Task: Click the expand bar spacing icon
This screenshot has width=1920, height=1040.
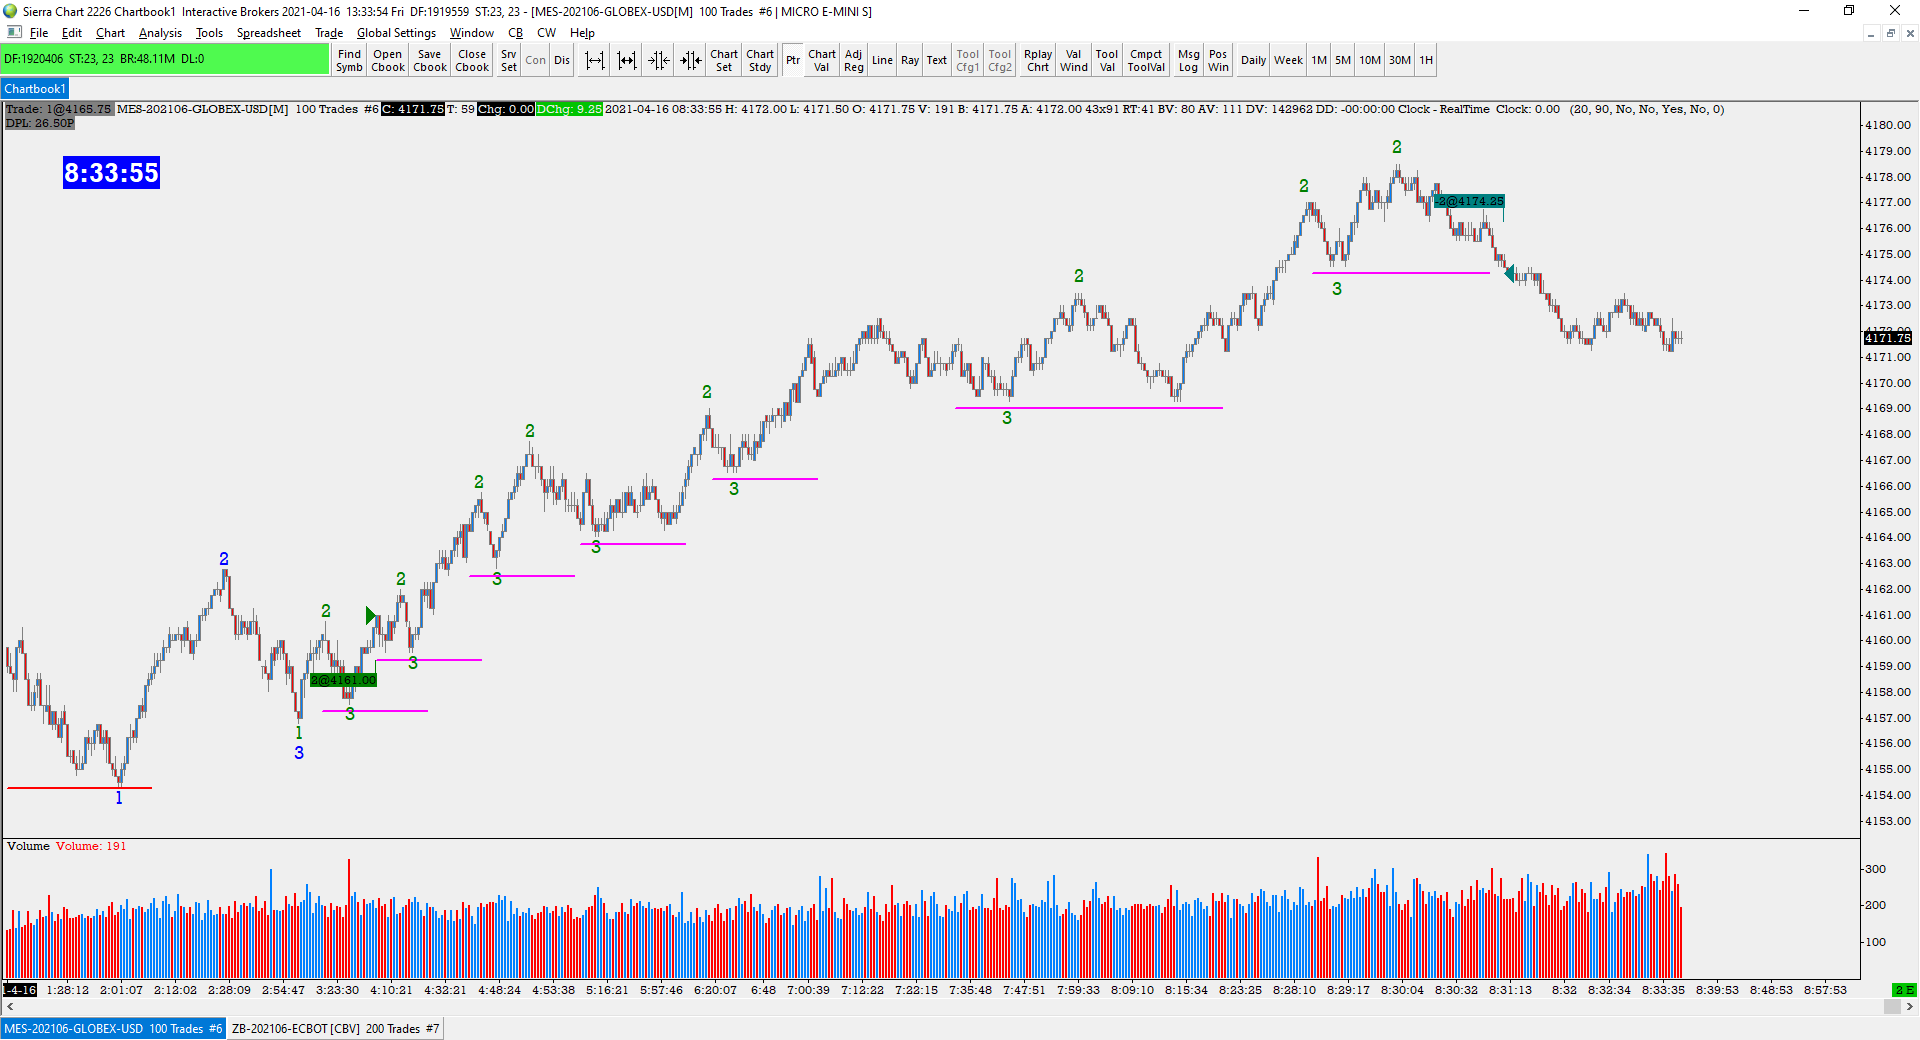Action: (x=595, y=60)
